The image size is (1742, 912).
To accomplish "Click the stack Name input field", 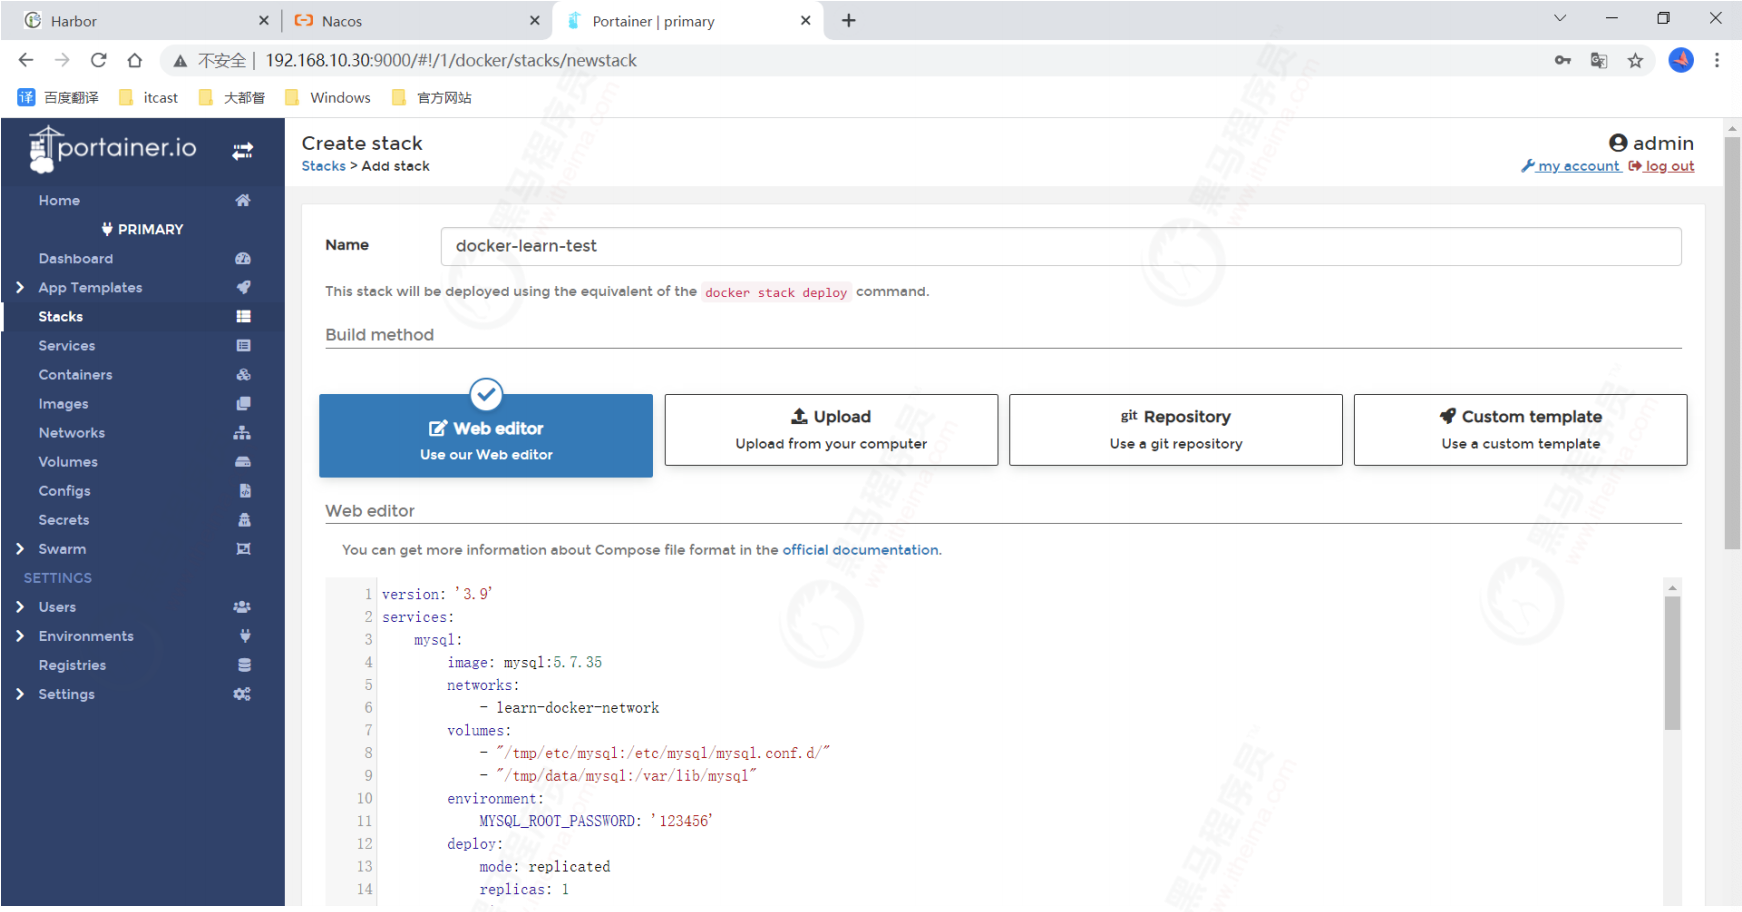I will [x=1061, y=246].
